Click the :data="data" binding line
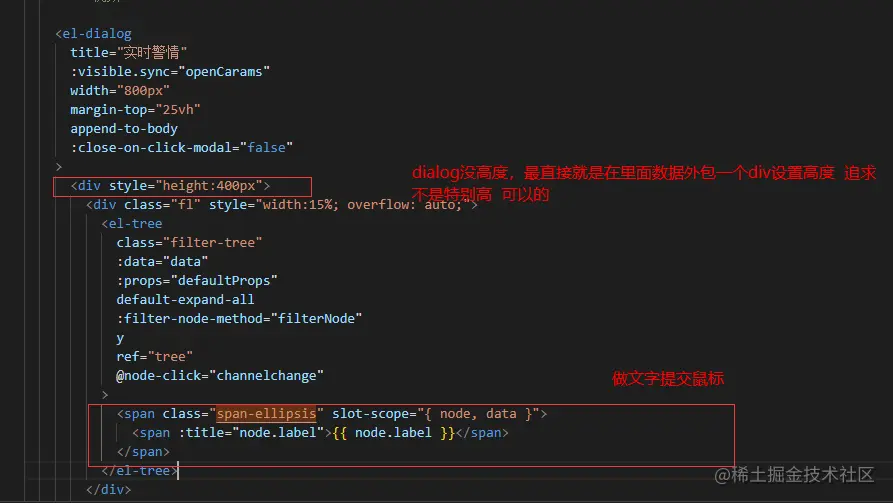 click(x=162, y=261)
